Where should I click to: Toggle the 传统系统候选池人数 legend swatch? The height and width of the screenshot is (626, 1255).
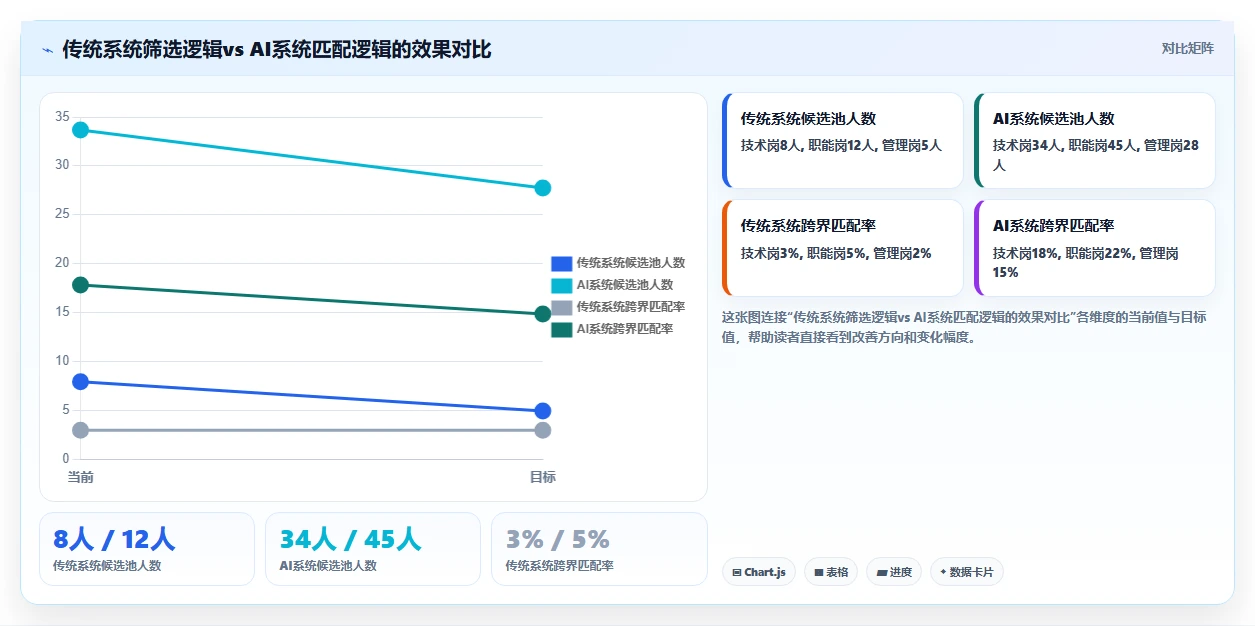click(561, 263)
